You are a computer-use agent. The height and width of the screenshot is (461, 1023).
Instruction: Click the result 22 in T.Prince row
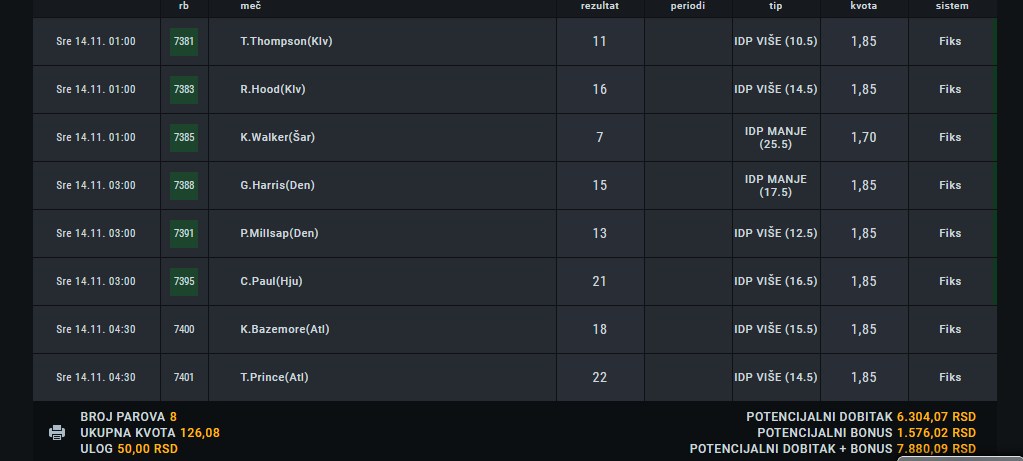pyautogui.click(x=600, y=378)
